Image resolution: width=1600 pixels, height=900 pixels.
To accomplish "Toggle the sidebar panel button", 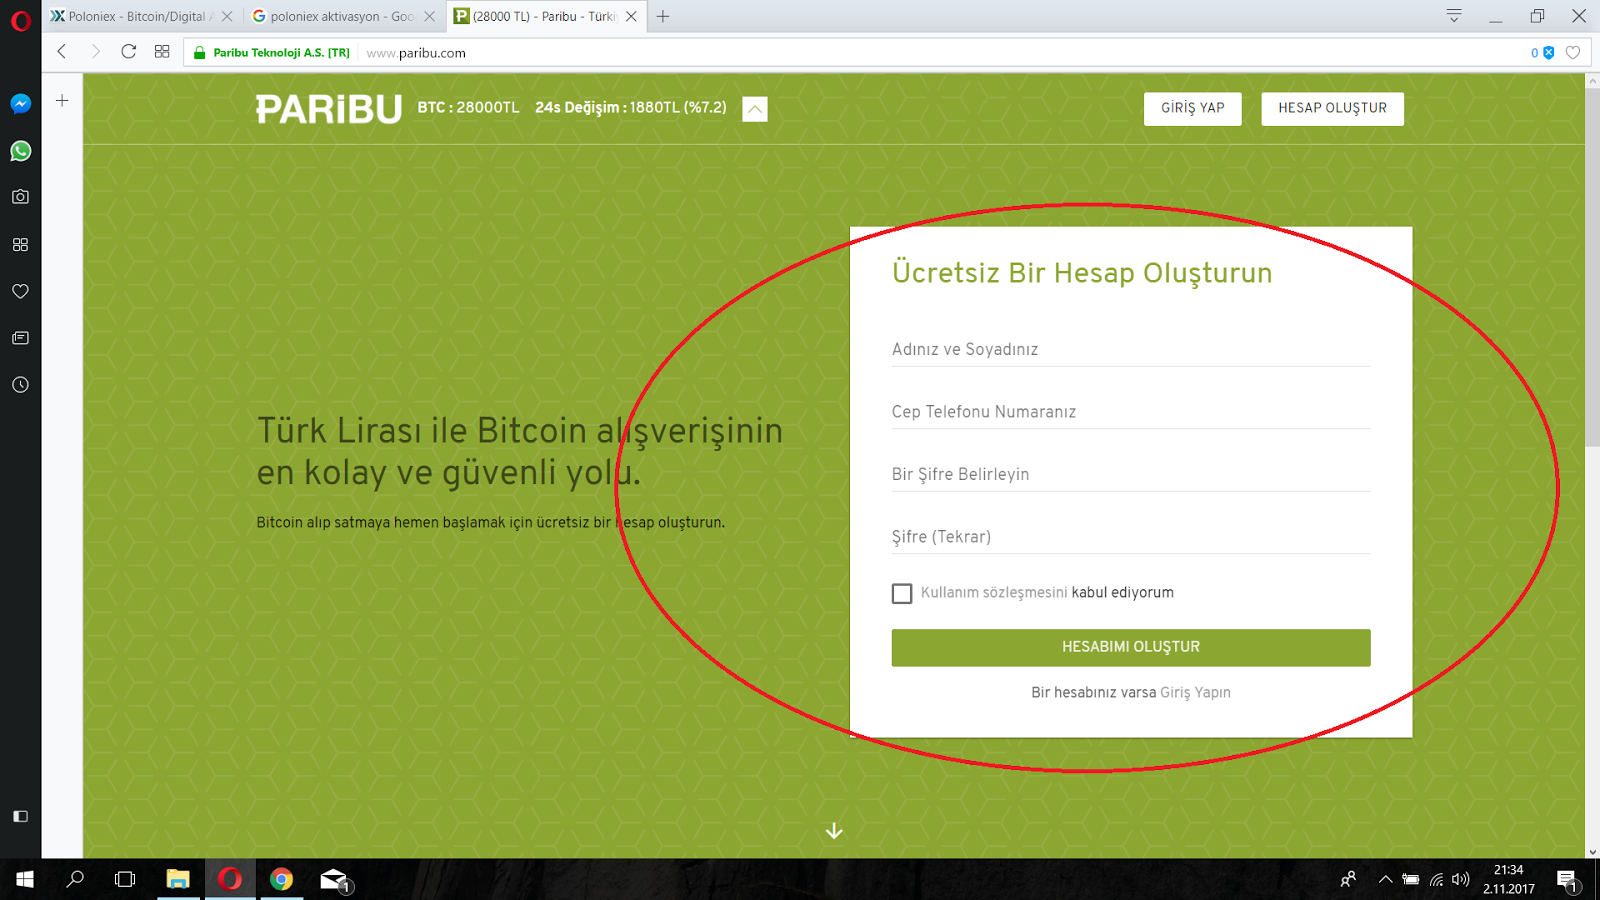I will coord(20,816).
